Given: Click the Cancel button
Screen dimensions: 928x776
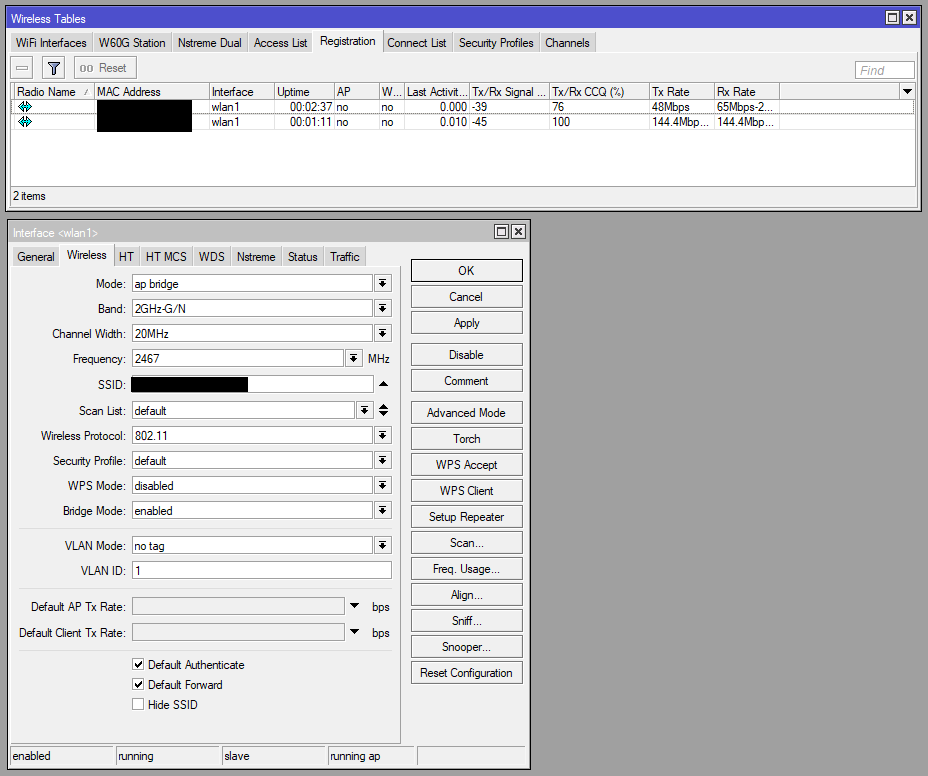Looking at the screenshot, I should tap(466, 297).
